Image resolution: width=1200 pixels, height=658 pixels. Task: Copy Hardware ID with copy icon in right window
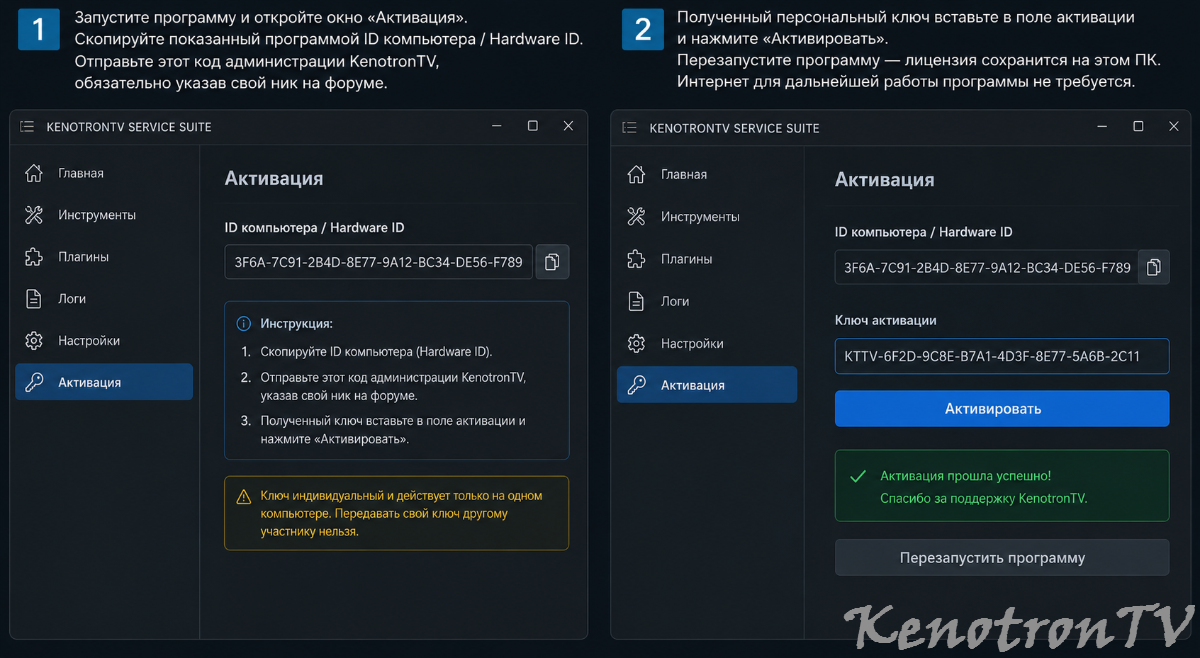(x=1154, y=267)
